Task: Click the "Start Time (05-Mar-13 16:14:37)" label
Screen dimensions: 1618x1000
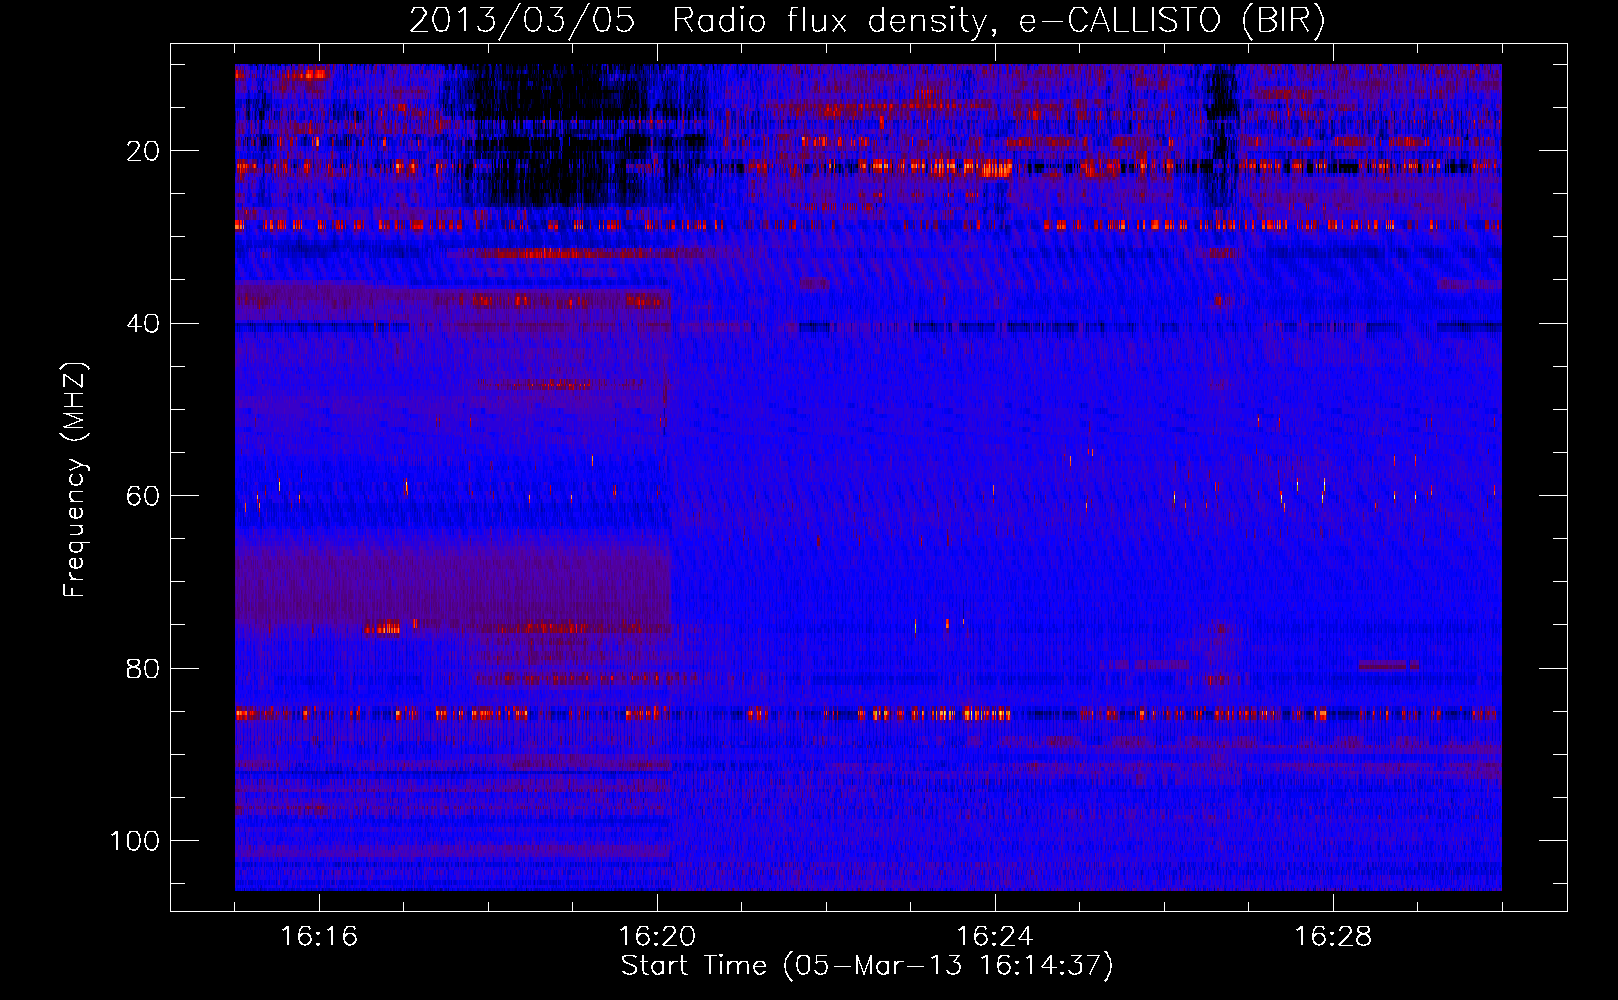Action: pos(867,966)
